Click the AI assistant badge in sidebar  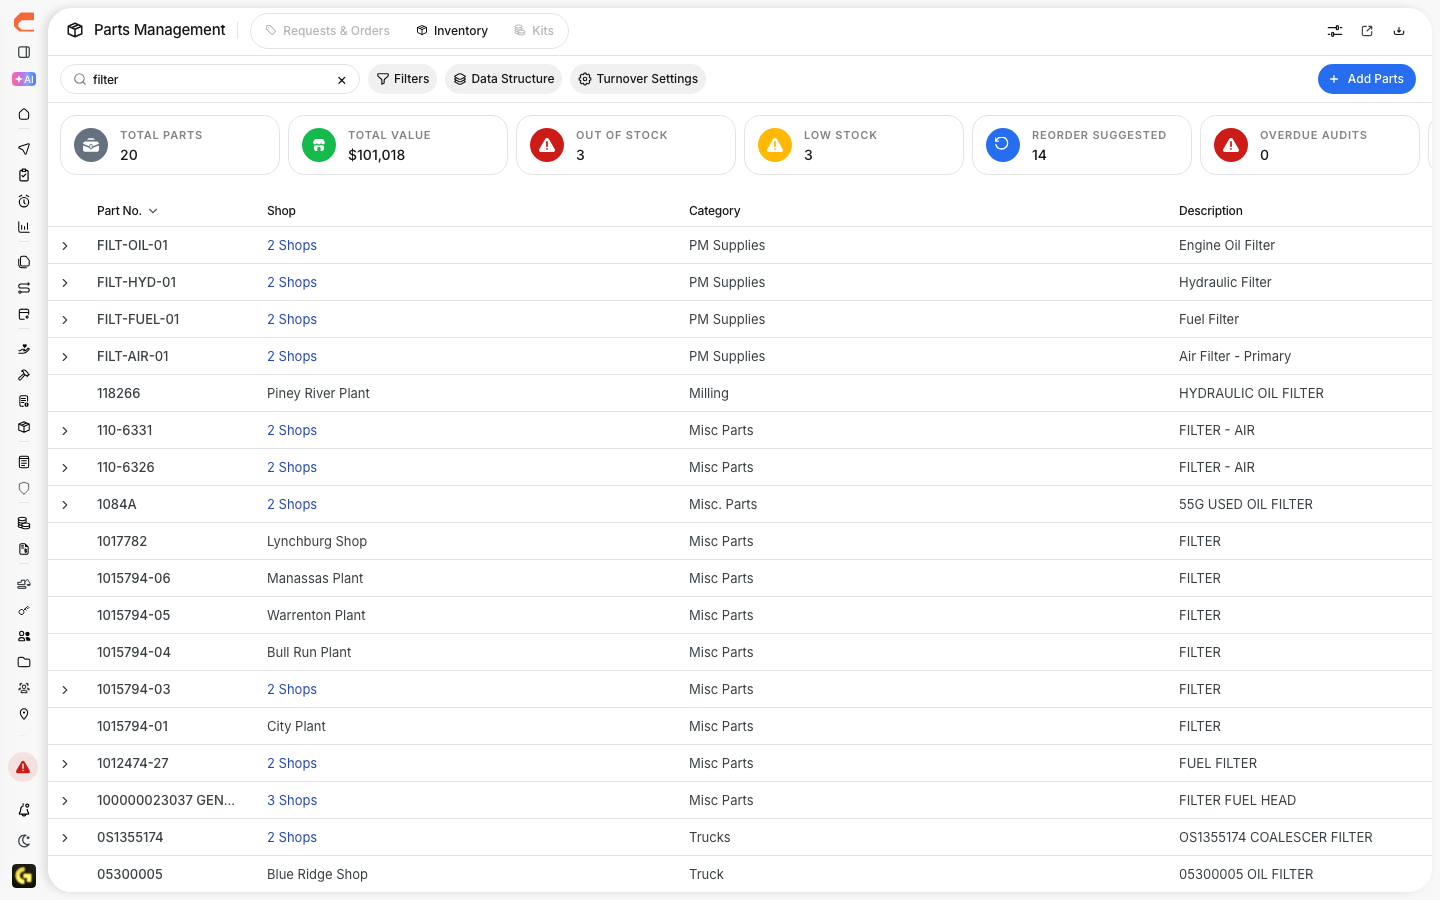24,79
